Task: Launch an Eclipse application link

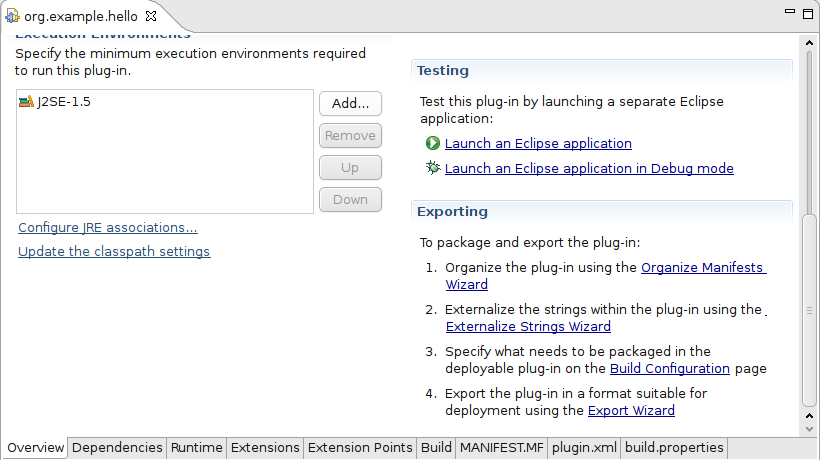Action: pos(538,143)
